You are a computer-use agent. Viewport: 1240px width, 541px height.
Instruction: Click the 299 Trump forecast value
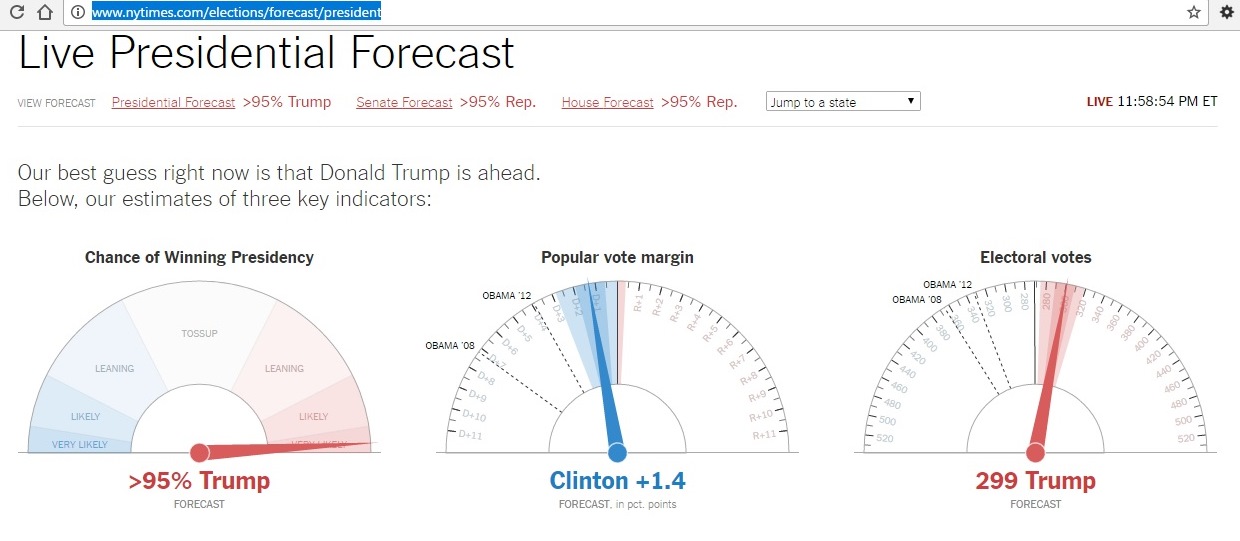tap(1035, 481)
